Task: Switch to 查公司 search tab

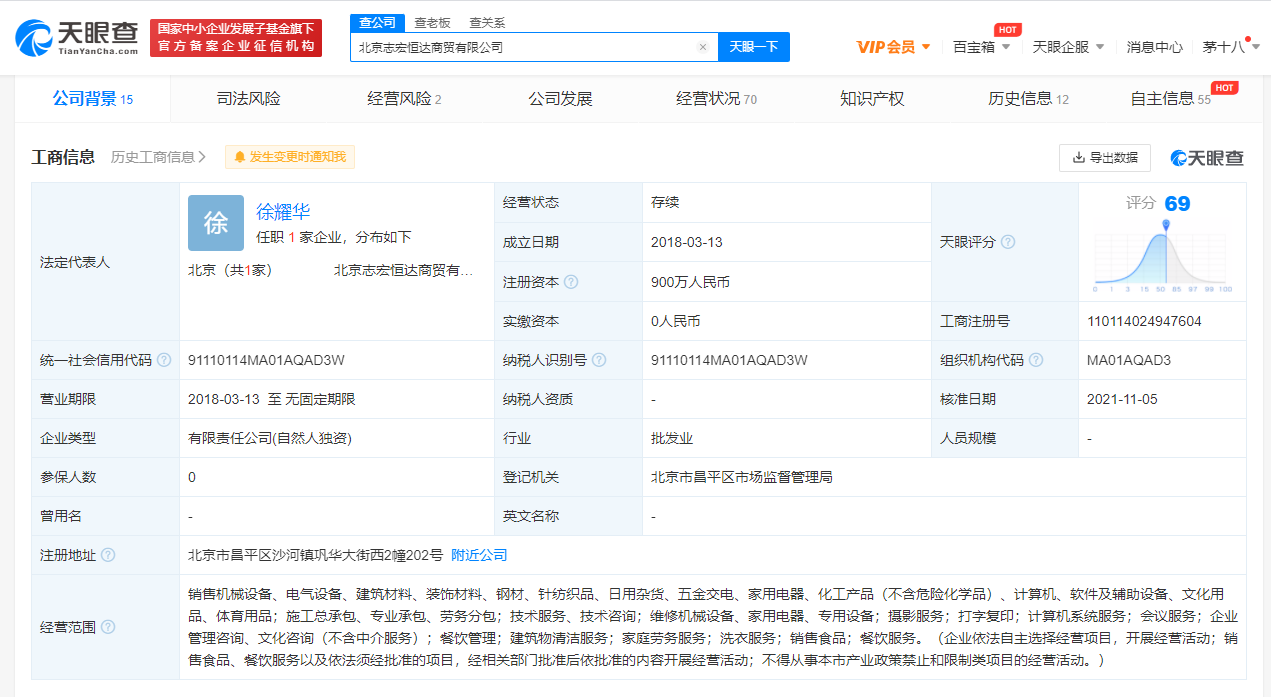Action: [x=377, y=22]
